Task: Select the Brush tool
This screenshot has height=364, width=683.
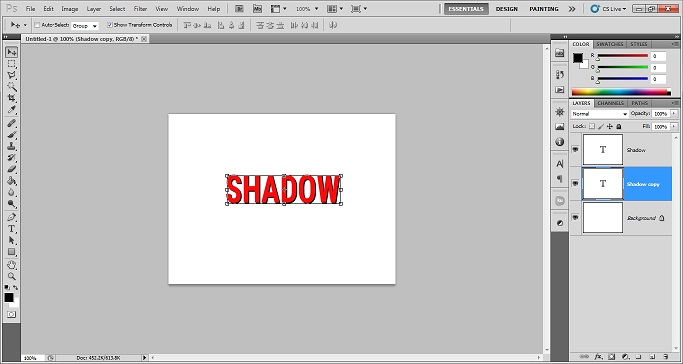Action: click(11, 135)
